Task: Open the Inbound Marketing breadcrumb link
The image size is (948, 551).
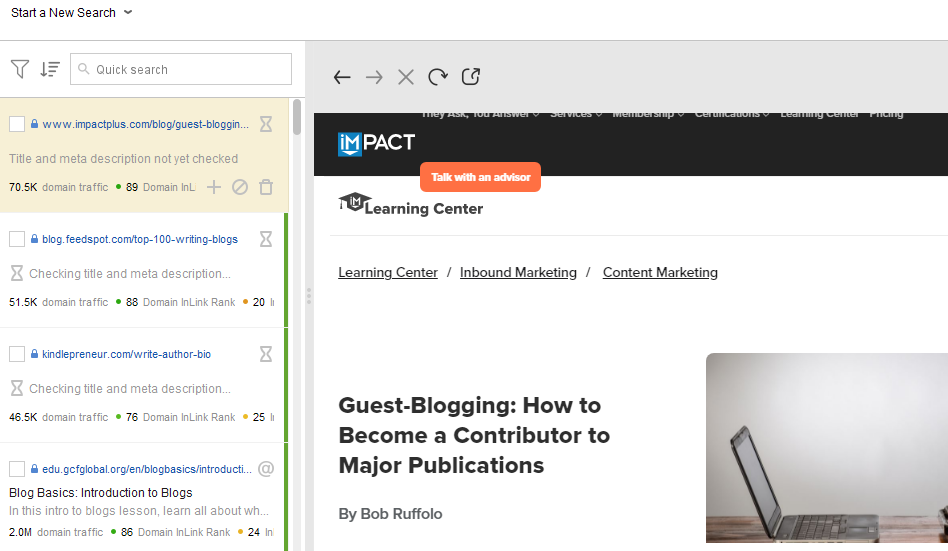Action: (518, 273)
